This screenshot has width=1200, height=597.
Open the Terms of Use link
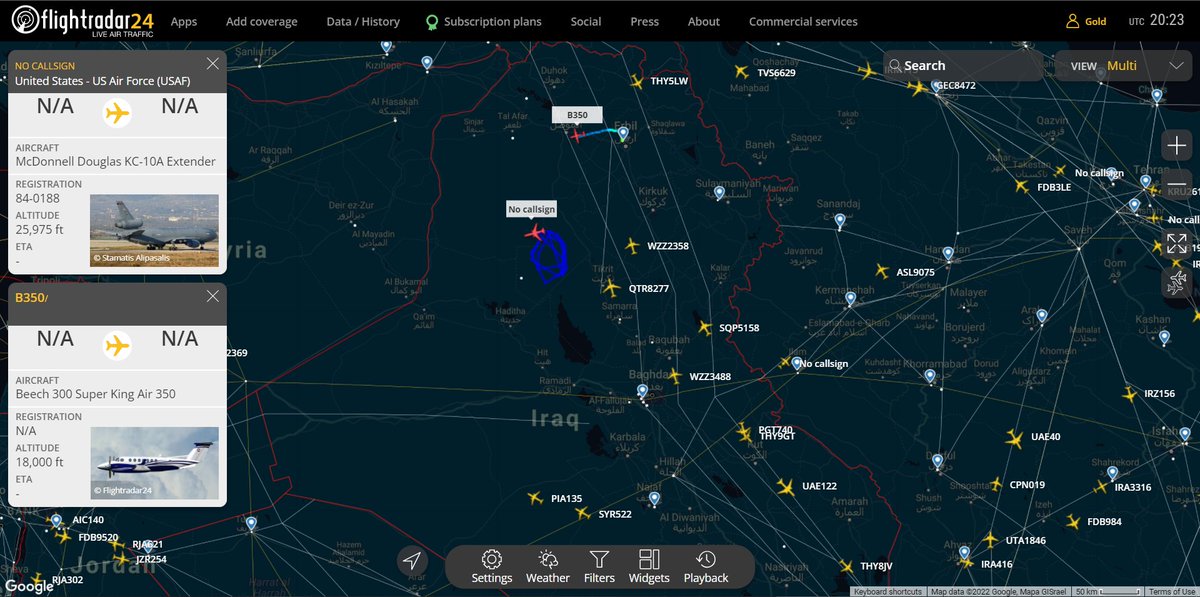[1172, 592]
